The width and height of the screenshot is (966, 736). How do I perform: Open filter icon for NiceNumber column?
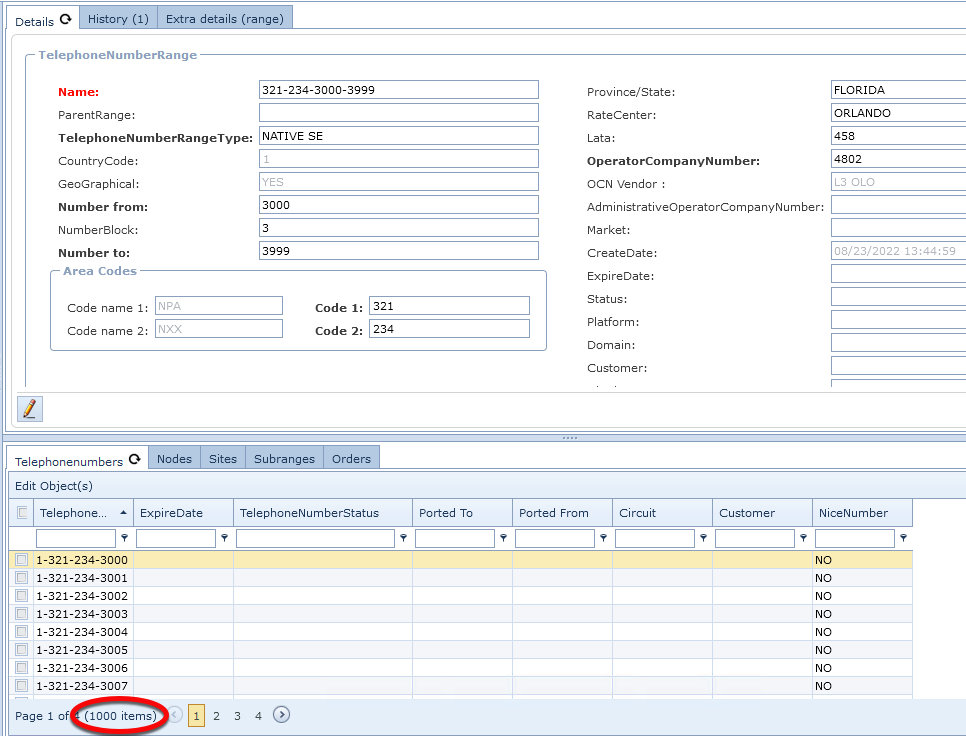pyautogui.click(x=903, y=538)
